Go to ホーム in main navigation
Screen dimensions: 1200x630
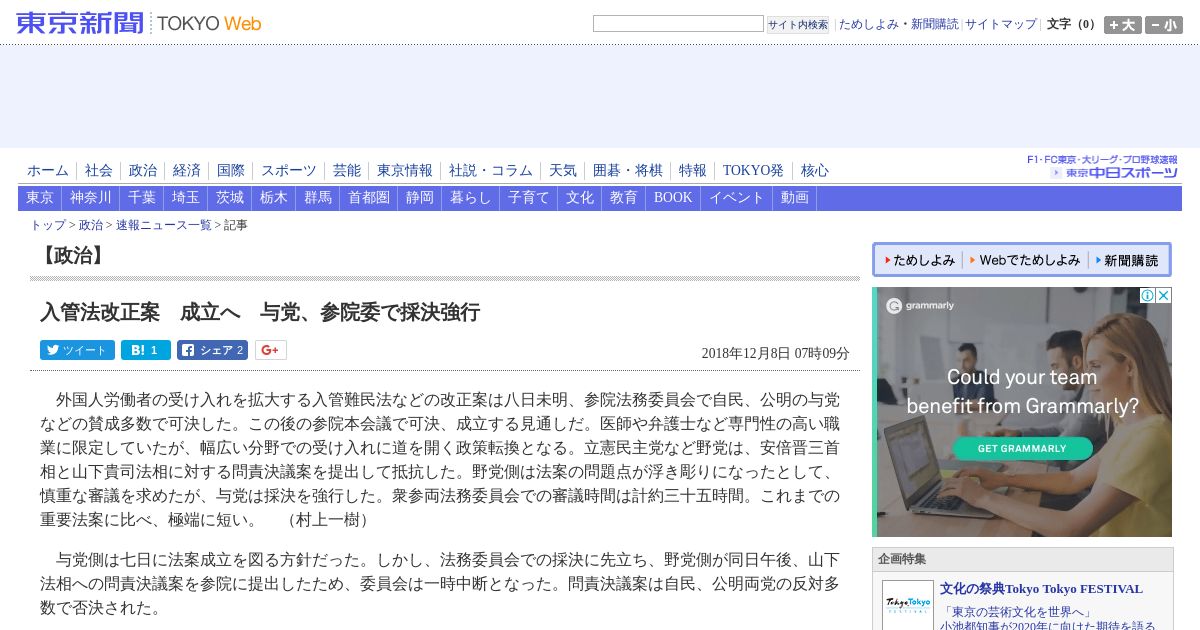coord(48,171)
